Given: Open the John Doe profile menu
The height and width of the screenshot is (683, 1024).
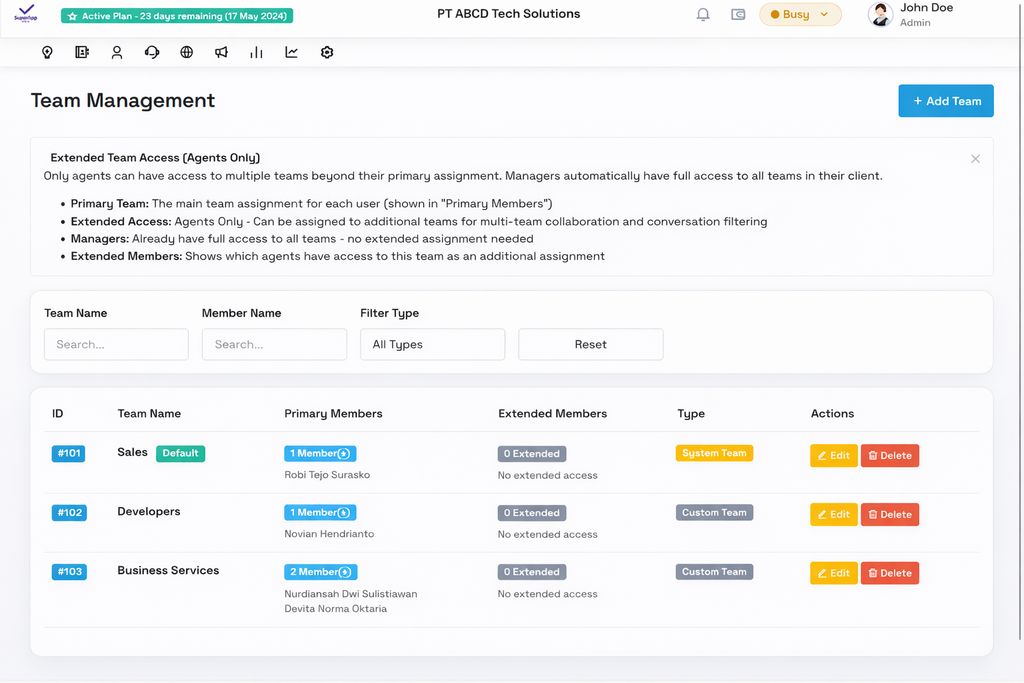Looking at the screenshot, I should (x=910, y=14).
